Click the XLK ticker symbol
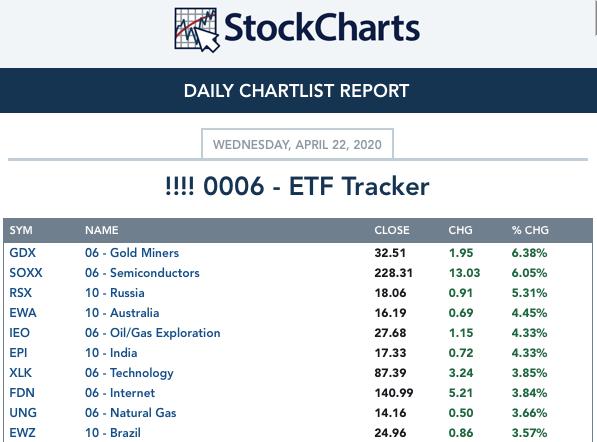The width and height of the screenshot is (597, 442). click(x=21, y=373)
